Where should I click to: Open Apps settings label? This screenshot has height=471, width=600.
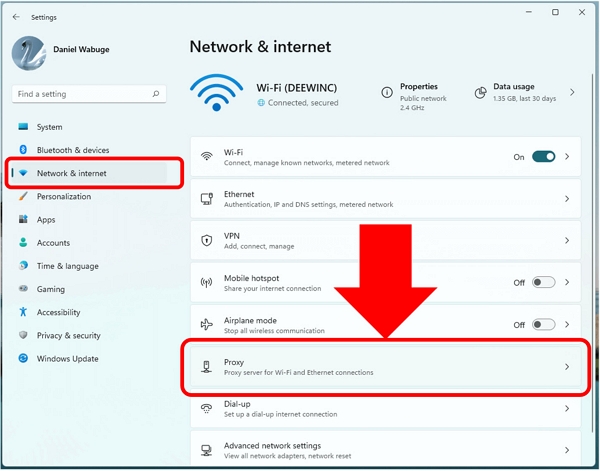46,220
